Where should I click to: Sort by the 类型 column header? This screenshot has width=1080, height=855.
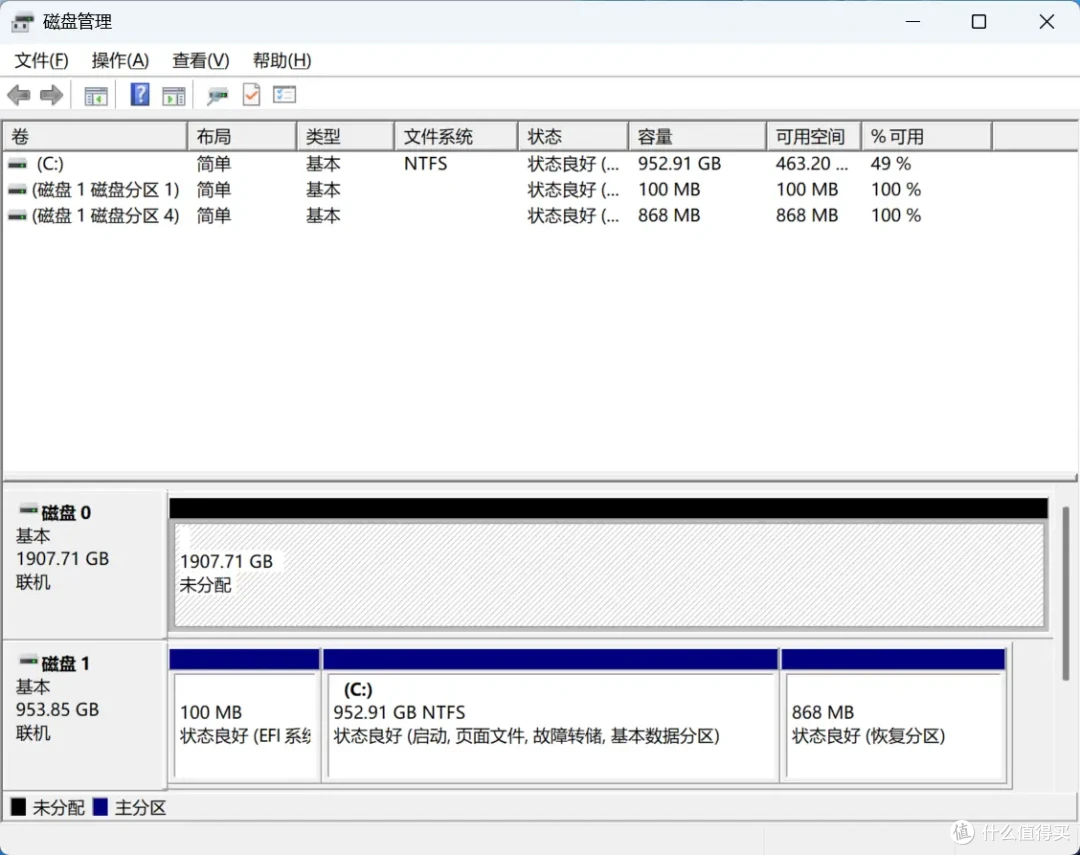346,136
